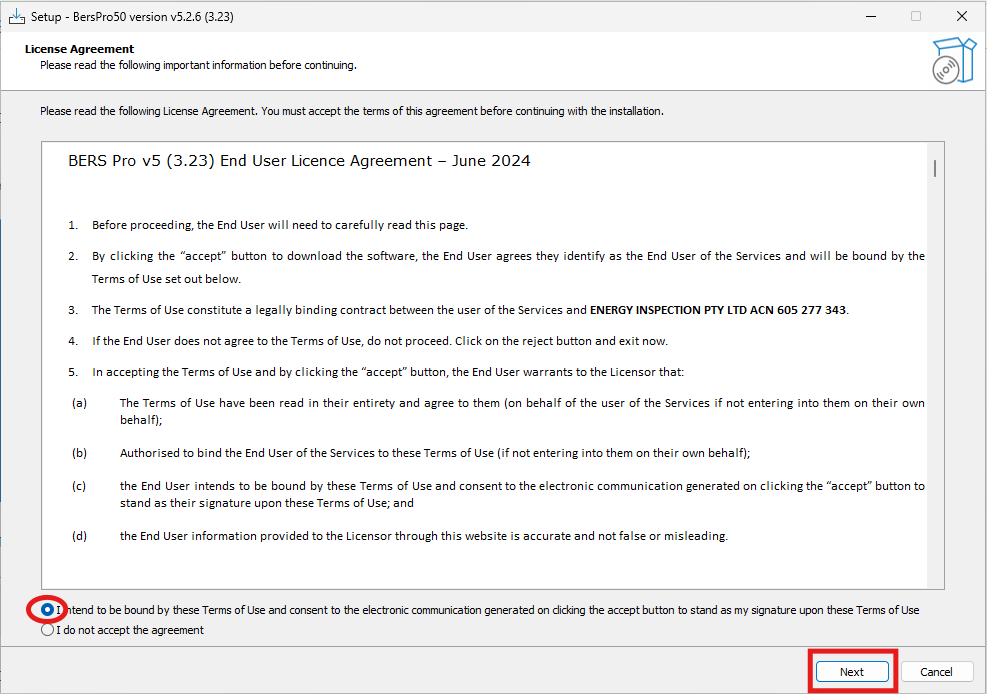Close the Setup window

coord(962,16)
